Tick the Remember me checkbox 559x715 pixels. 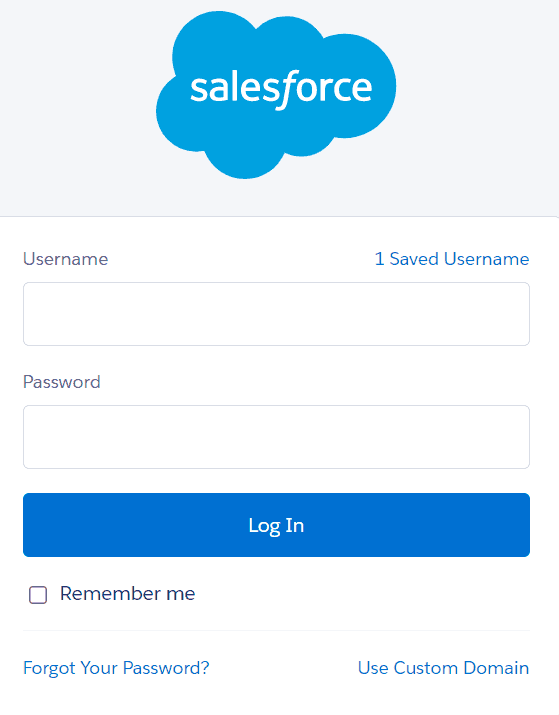(38, 595)
